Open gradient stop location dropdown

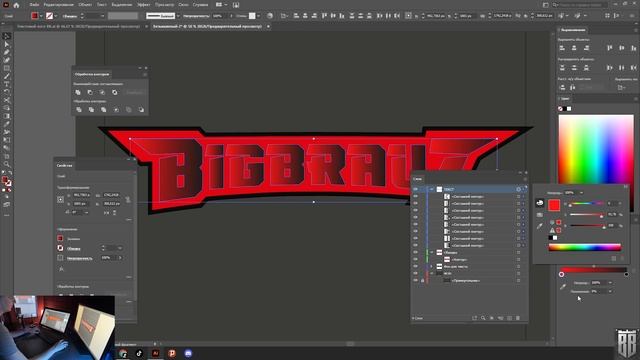610,291
